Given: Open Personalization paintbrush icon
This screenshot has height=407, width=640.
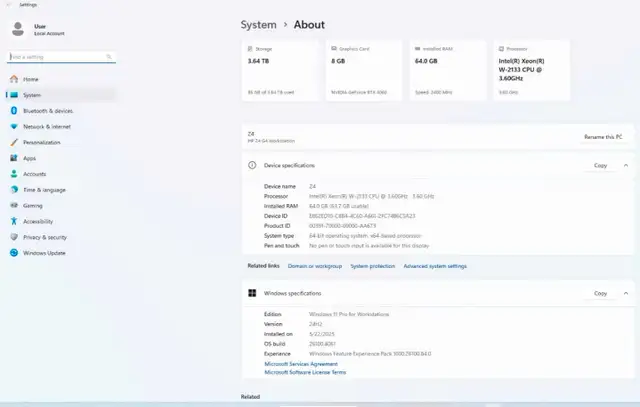Looking at the screenshot, I should tap(14, 142).
